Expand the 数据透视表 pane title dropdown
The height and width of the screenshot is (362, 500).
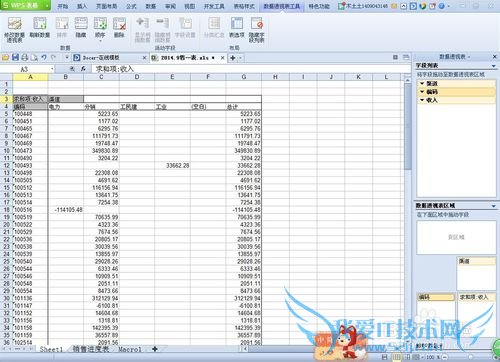[x=469, y=57]
